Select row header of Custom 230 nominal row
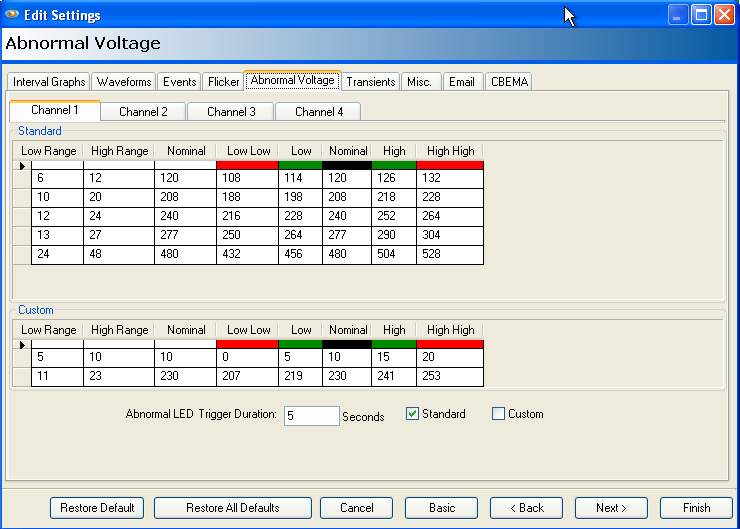This screenshot has width=740, height=529. point(22,377)
